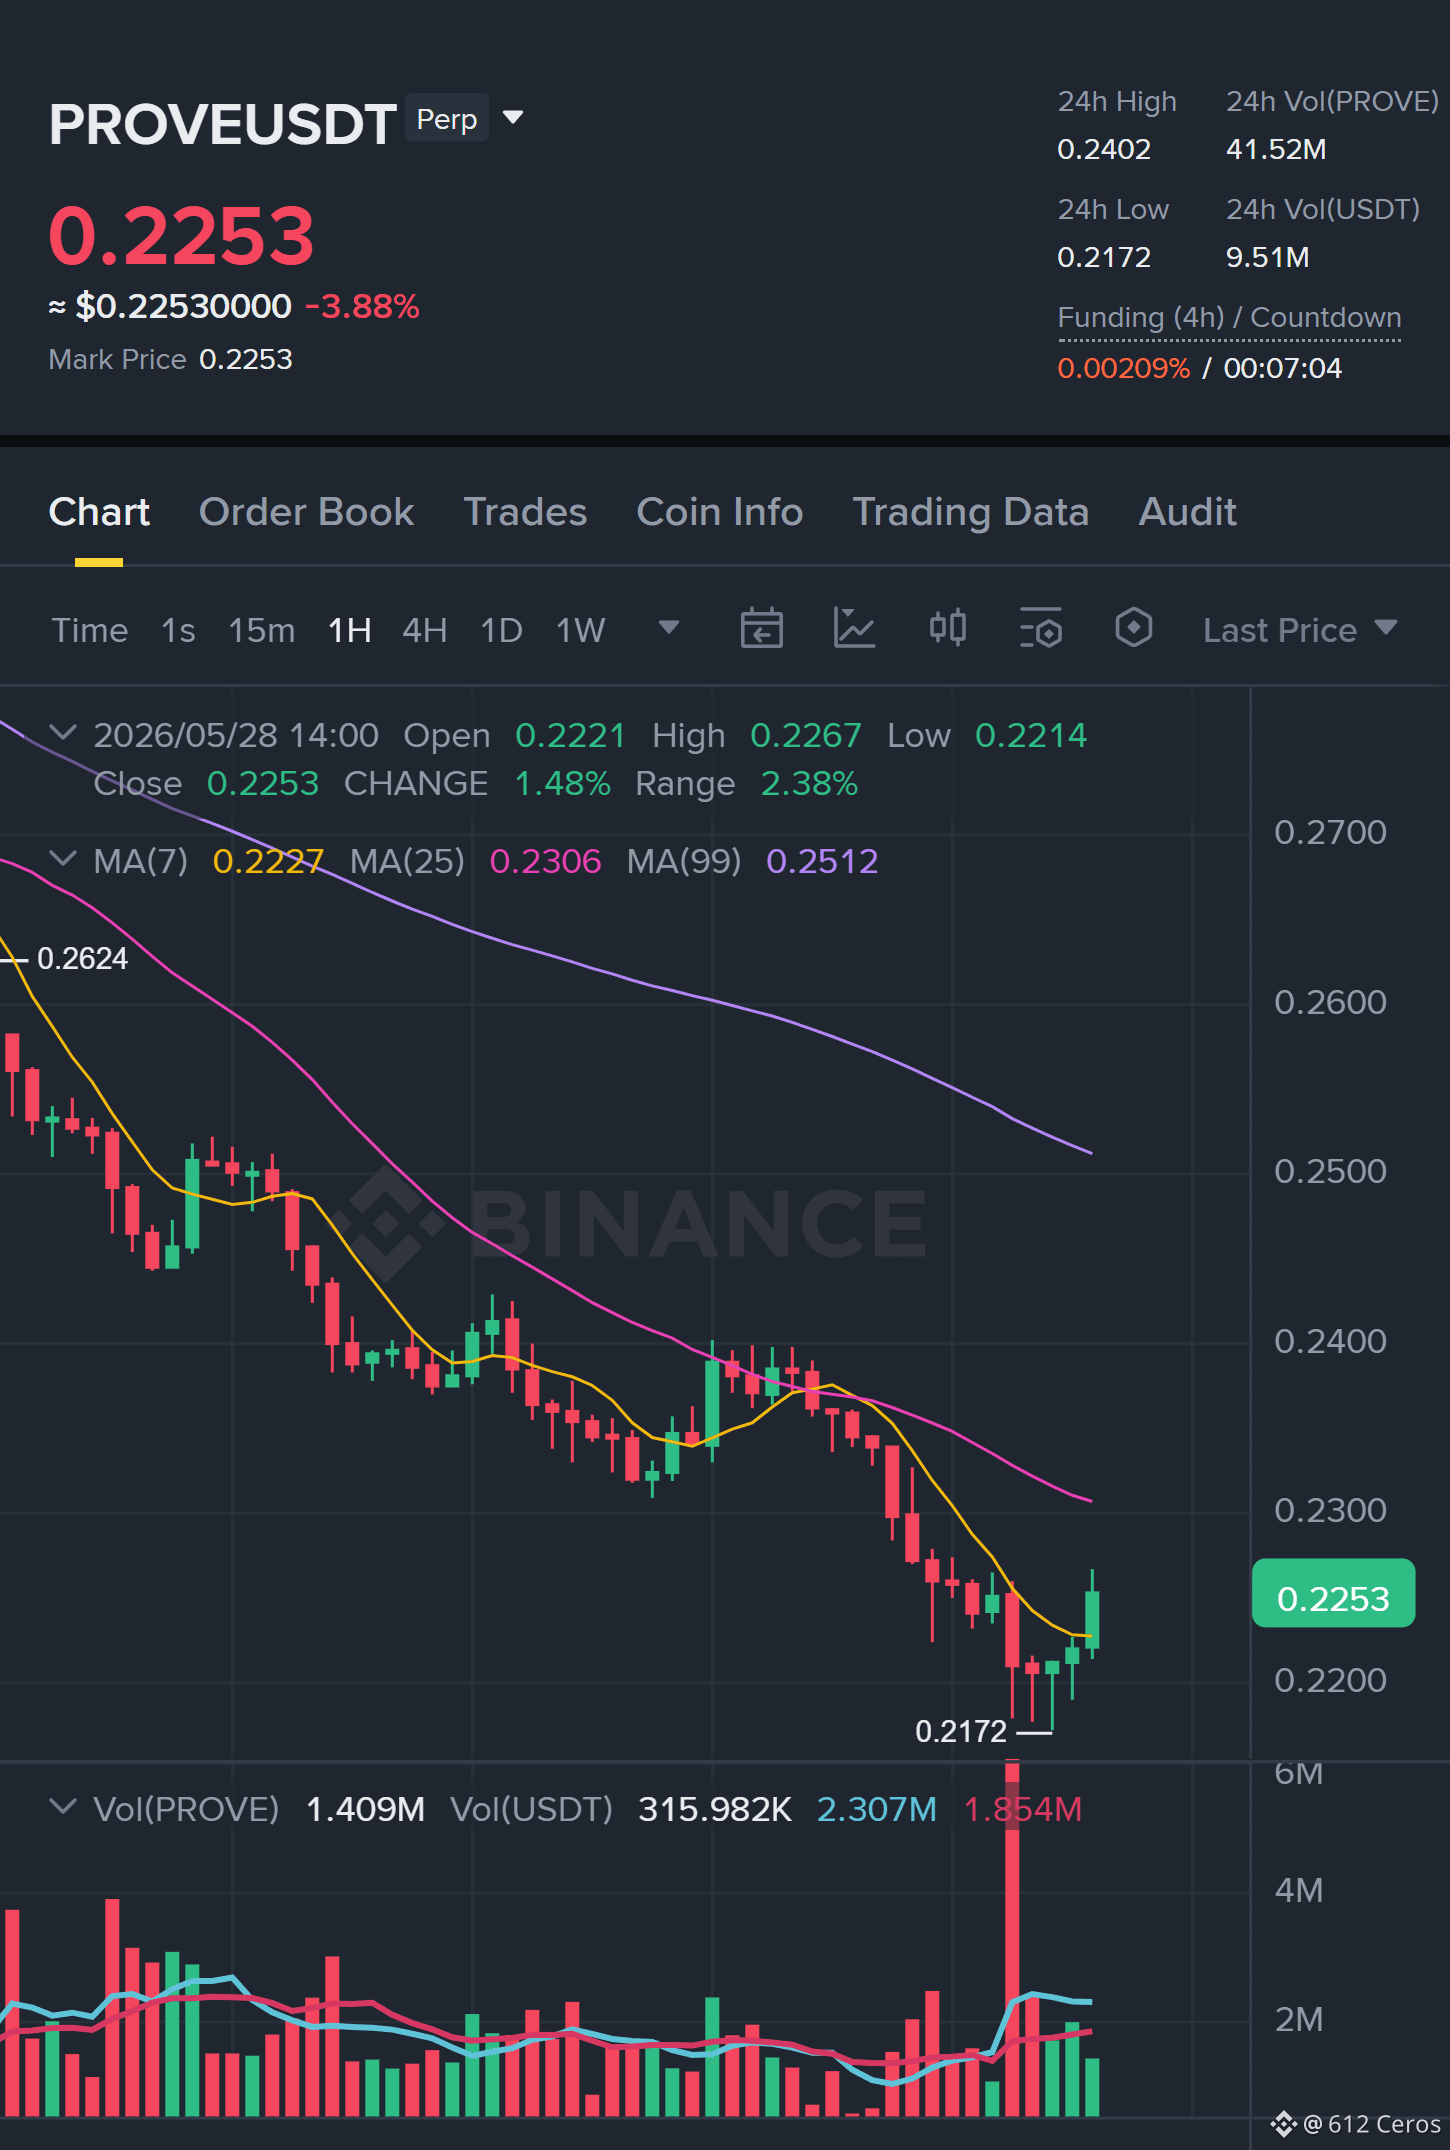Screen dimensions: 1450x2150
Task: Click the Binance logo watermark bottom right
Action: point(1283,2124)
